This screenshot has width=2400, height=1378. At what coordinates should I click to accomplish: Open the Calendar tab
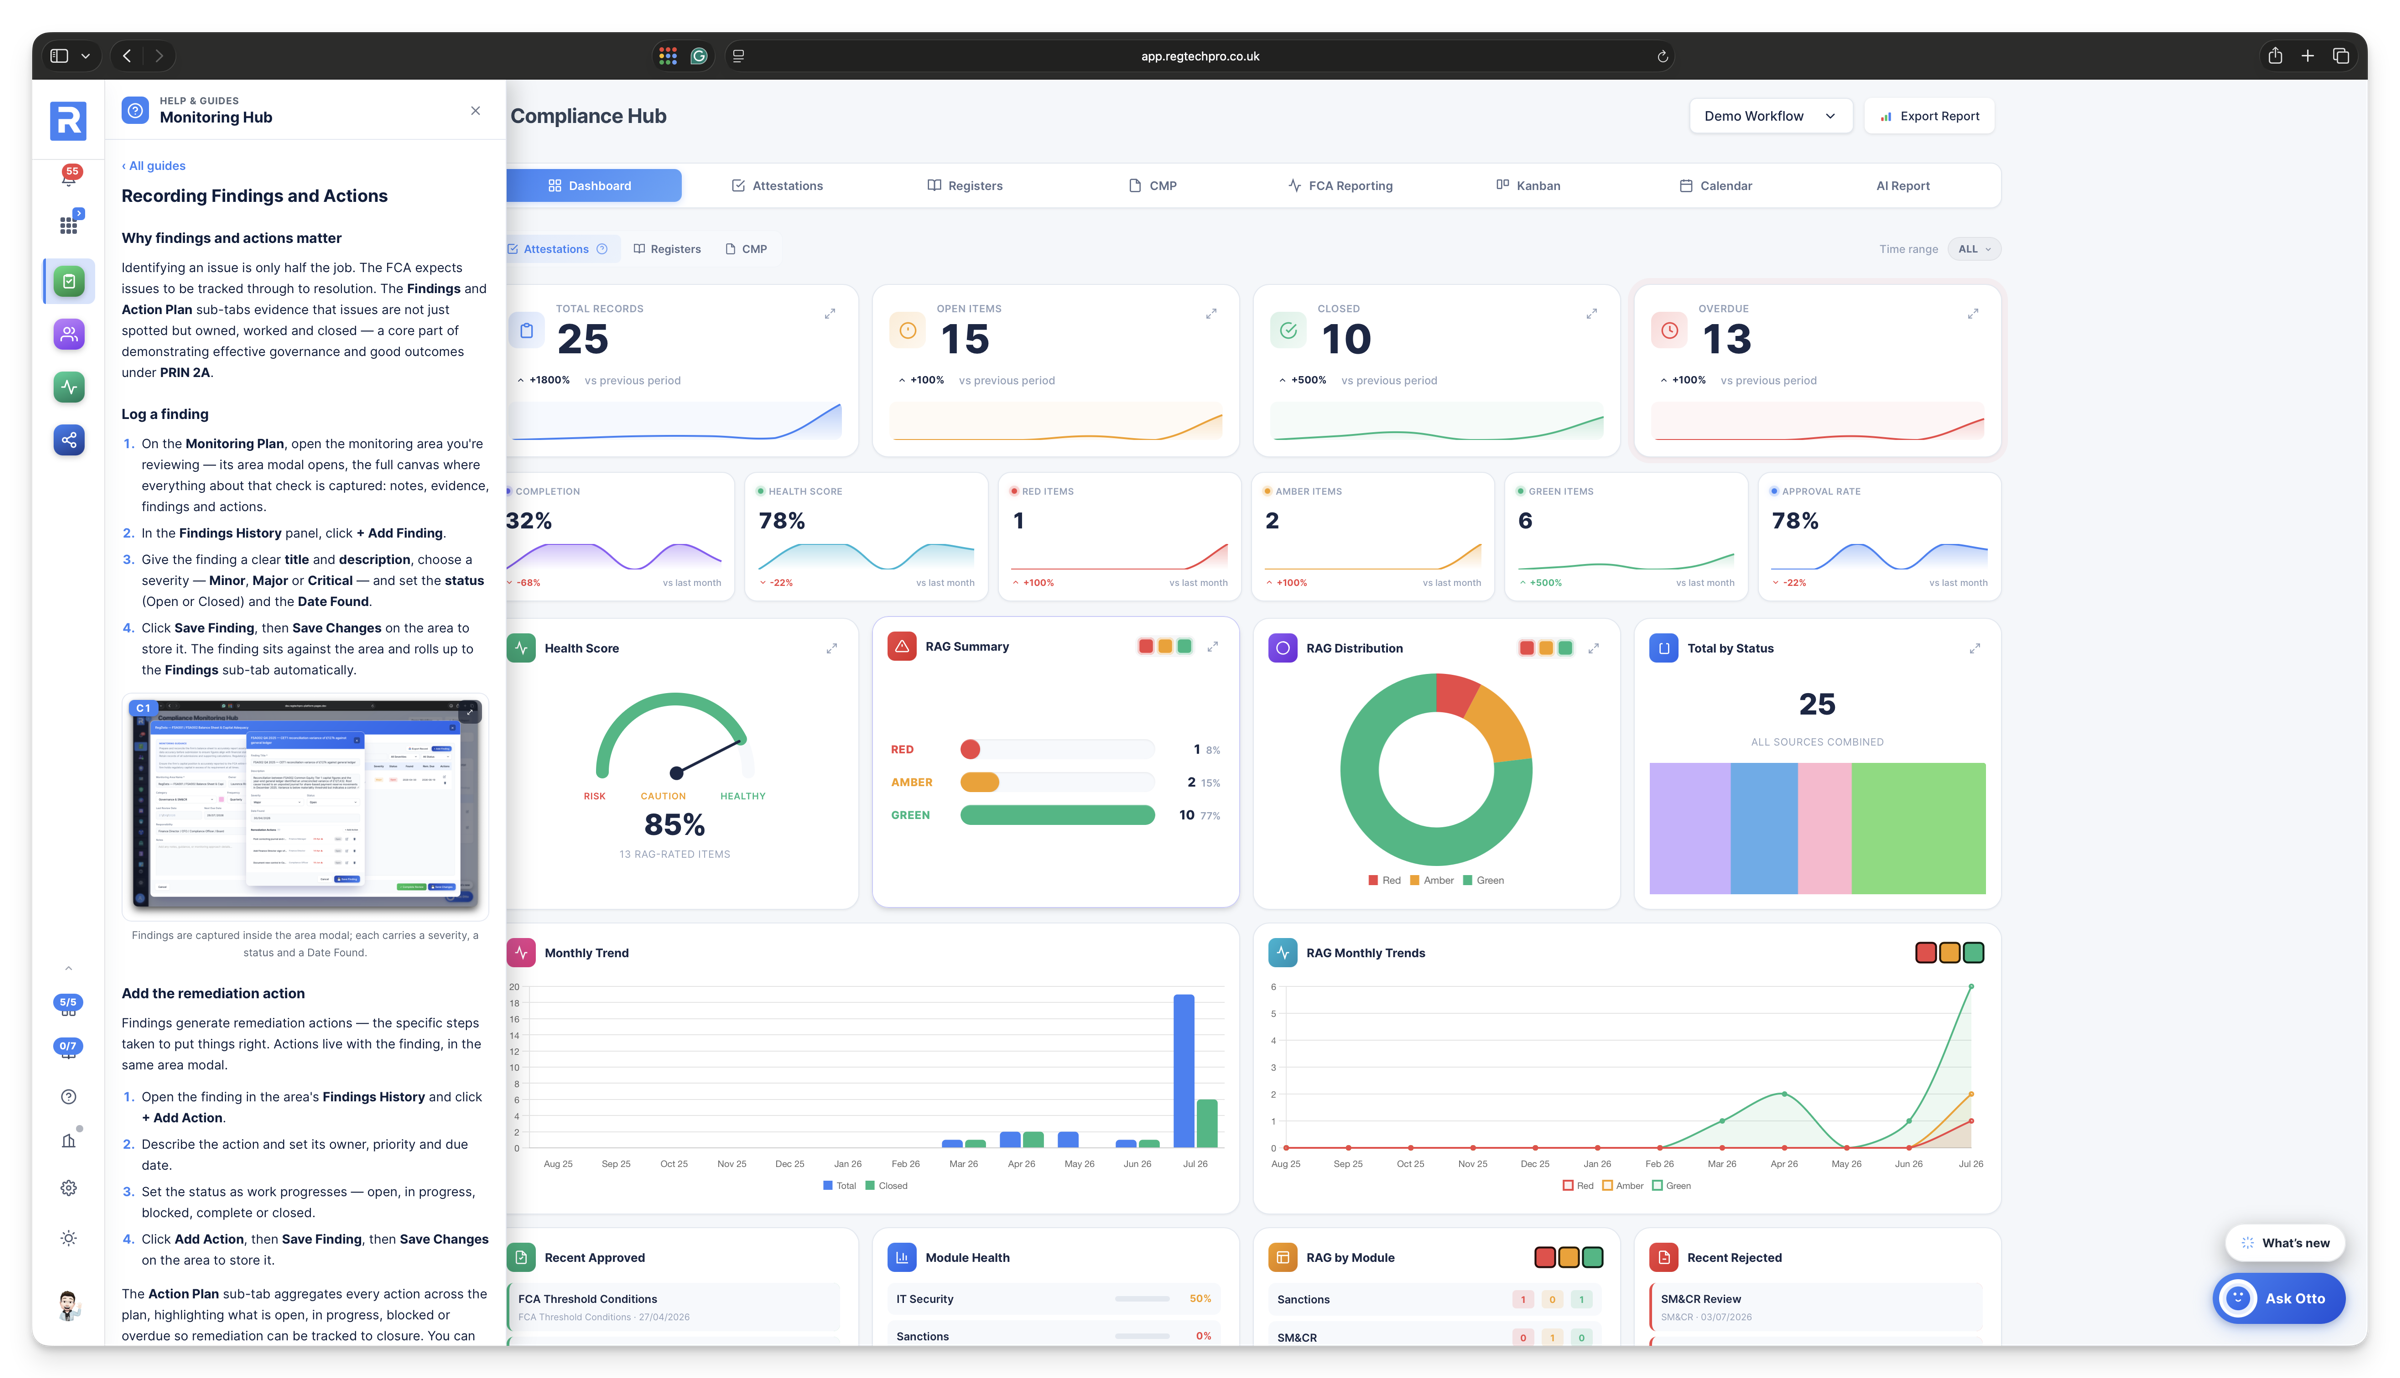(x=1715, y=186)
